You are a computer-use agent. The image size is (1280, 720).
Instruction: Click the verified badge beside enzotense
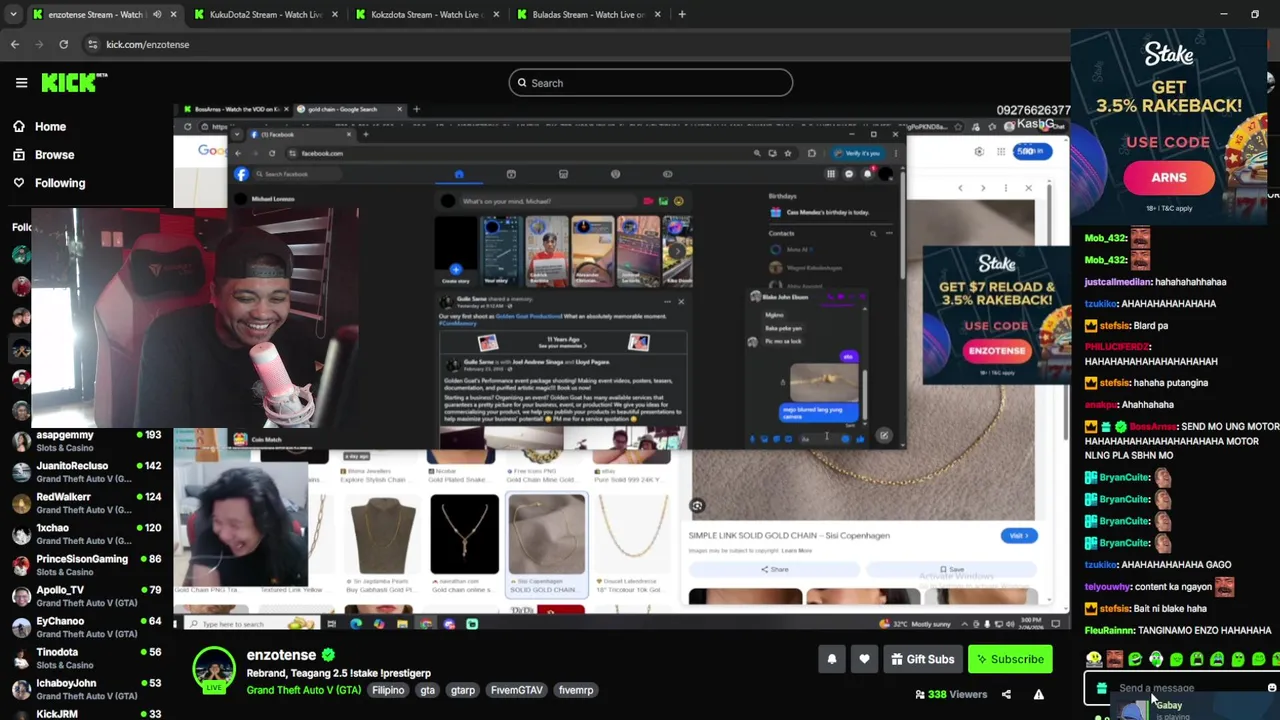[x=327, y=655]
